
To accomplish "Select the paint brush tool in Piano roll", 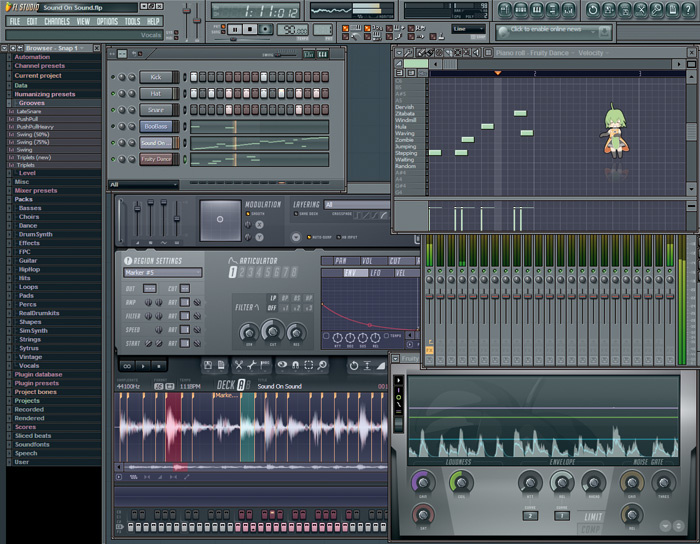I will click(x=429, y=53).
